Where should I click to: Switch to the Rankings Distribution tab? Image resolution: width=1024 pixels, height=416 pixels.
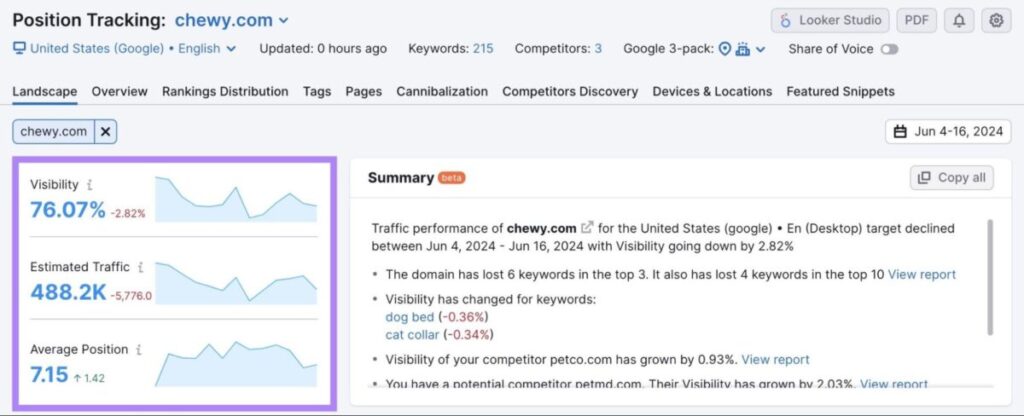225,91
